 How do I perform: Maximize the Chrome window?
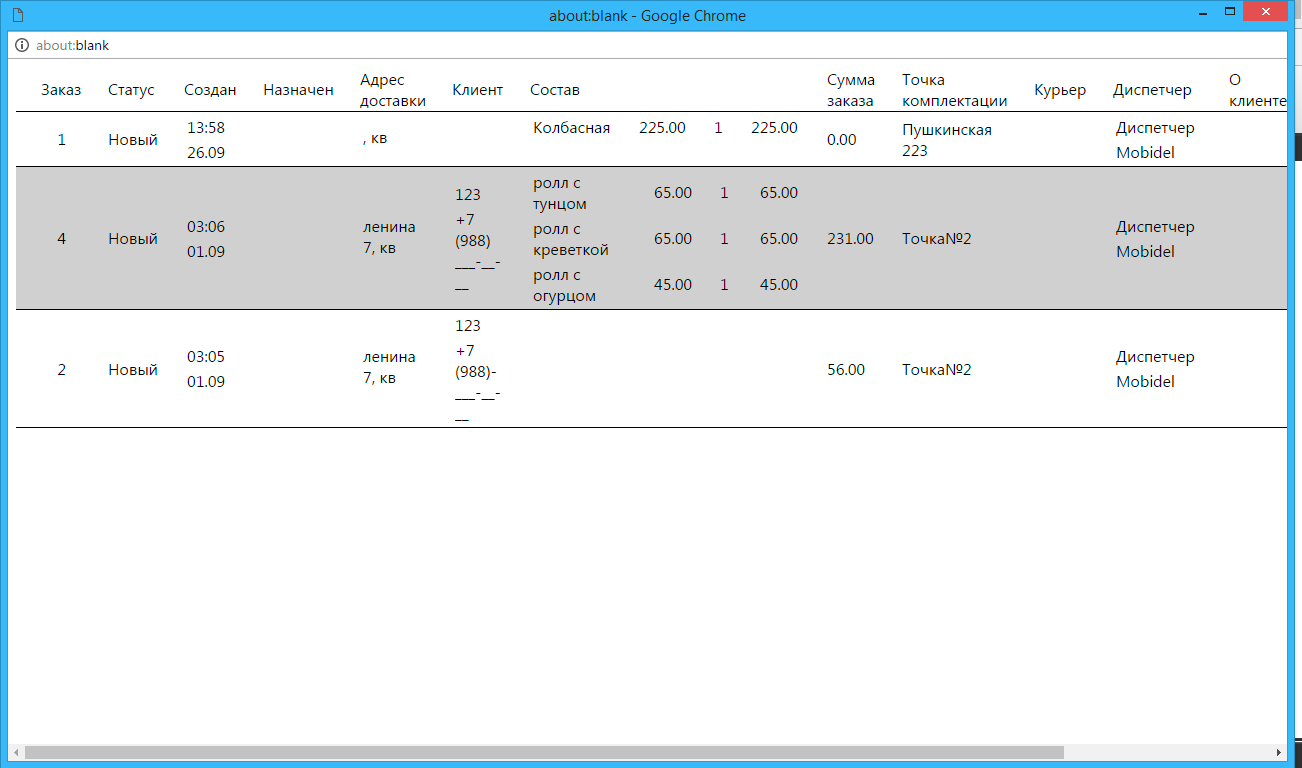(x=1231, y=11)
